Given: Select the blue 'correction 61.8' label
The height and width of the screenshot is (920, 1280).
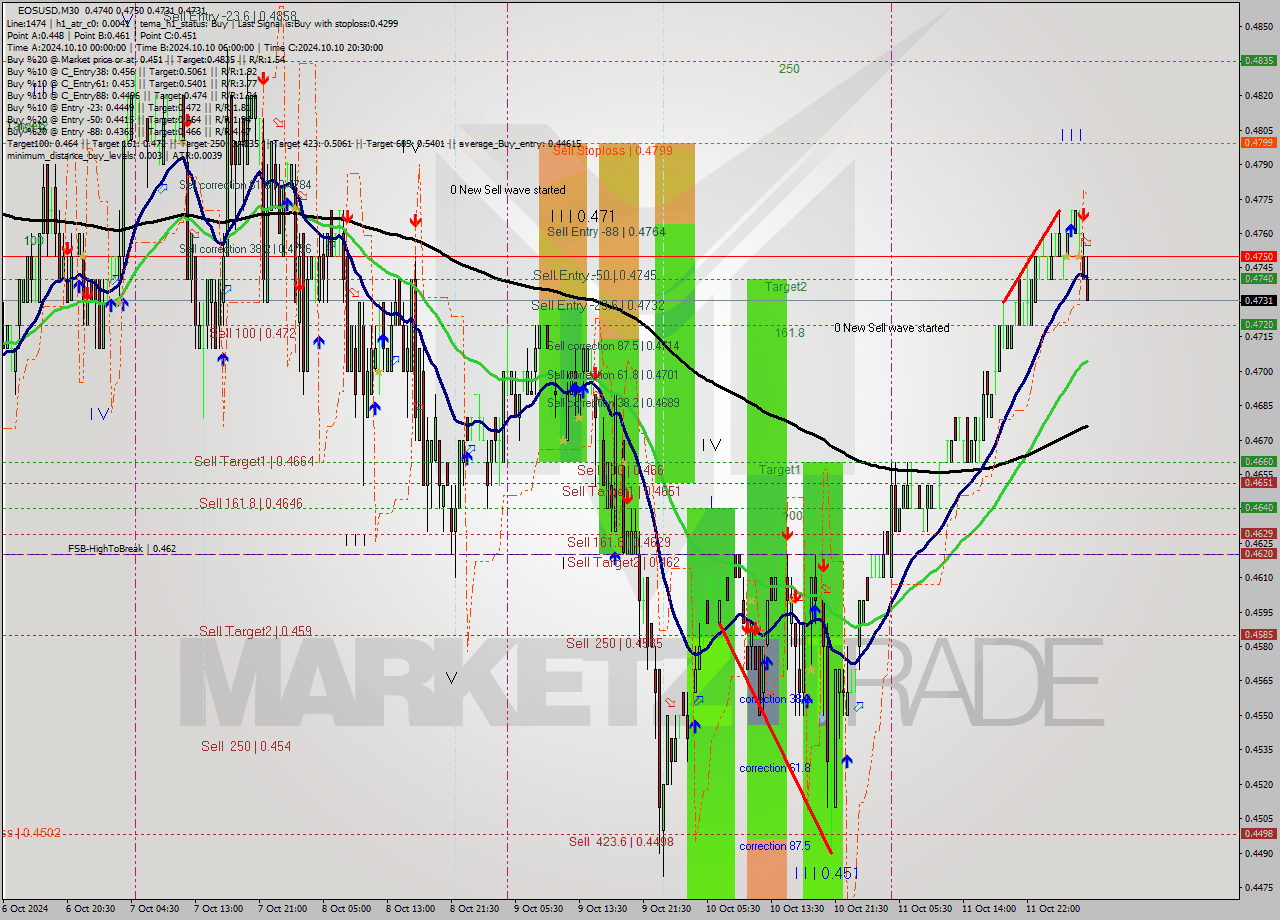Looking at the screenshot, I should click(775, 768).
